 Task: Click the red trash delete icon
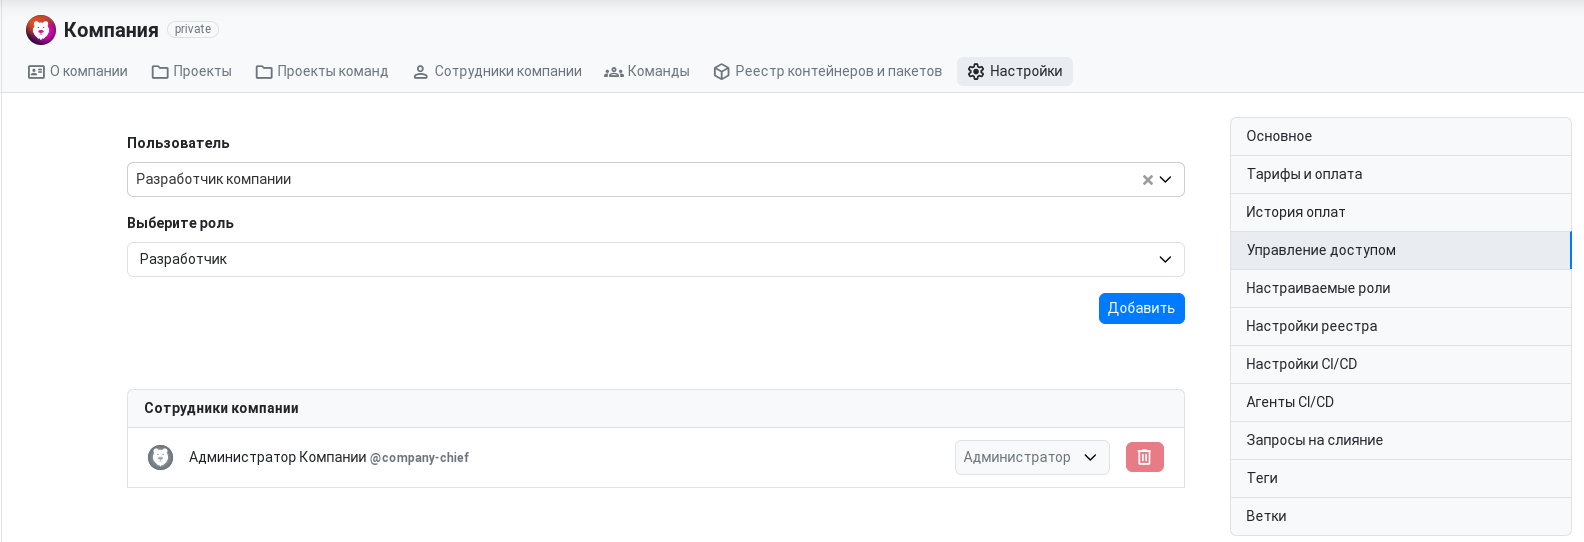pos(1145,457)
